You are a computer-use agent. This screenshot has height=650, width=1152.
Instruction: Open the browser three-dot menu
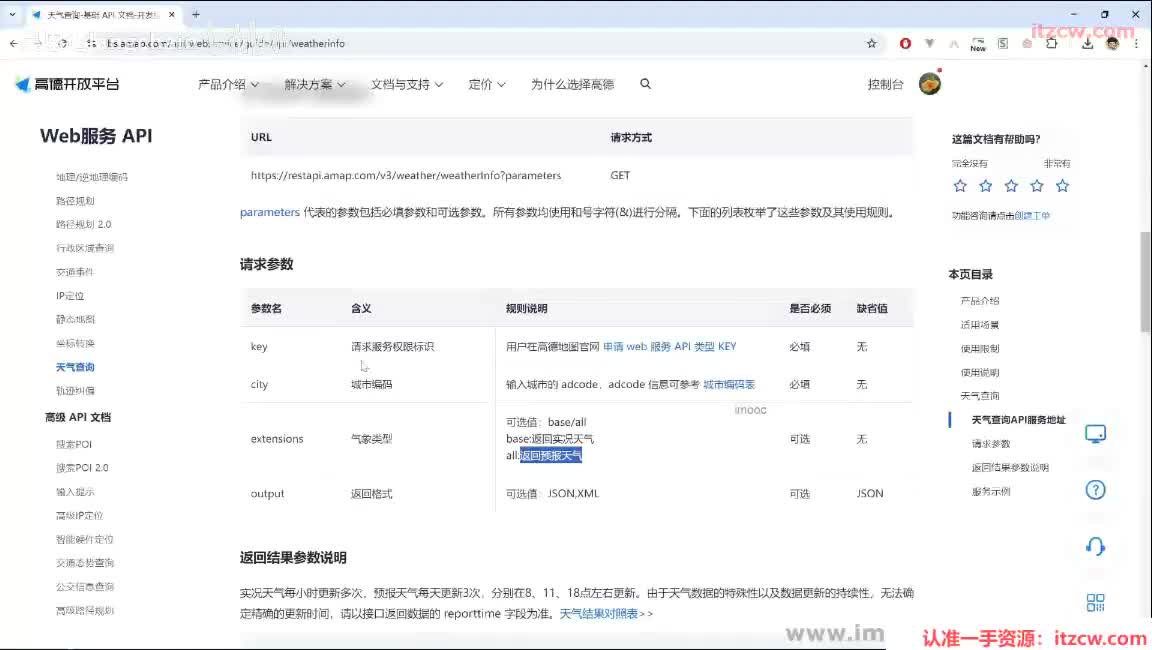1136,43
